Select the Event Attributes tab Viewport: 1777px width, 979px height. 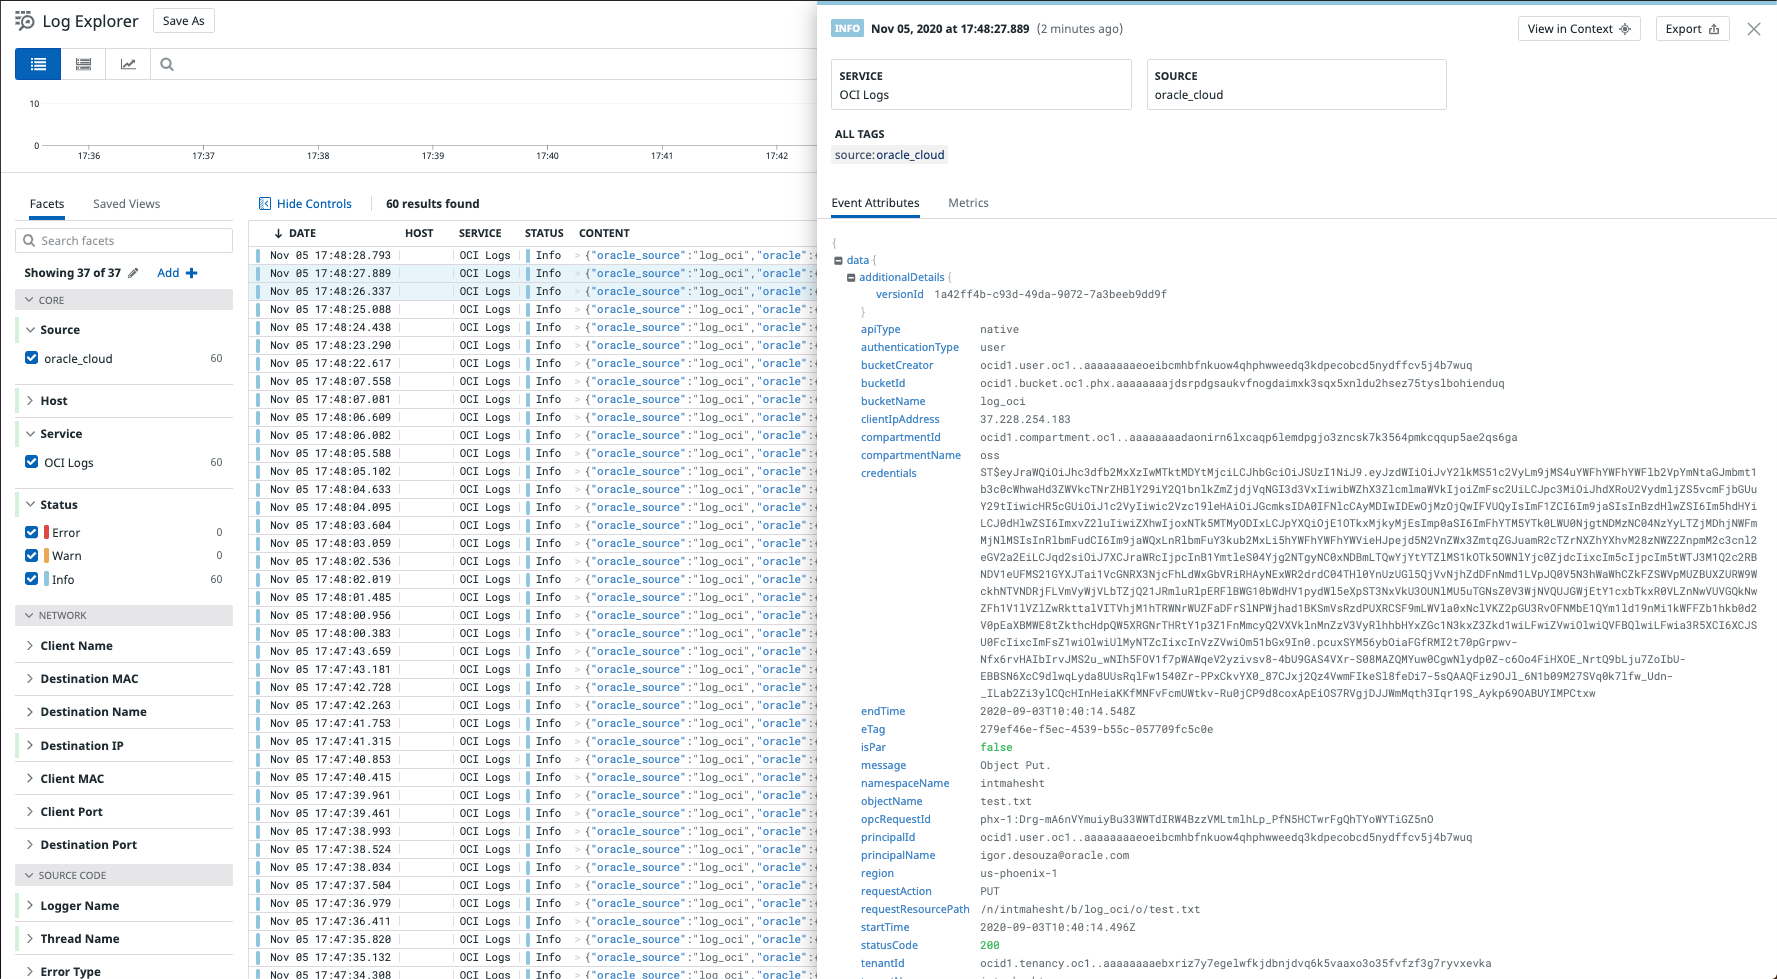tap(875, 203)
